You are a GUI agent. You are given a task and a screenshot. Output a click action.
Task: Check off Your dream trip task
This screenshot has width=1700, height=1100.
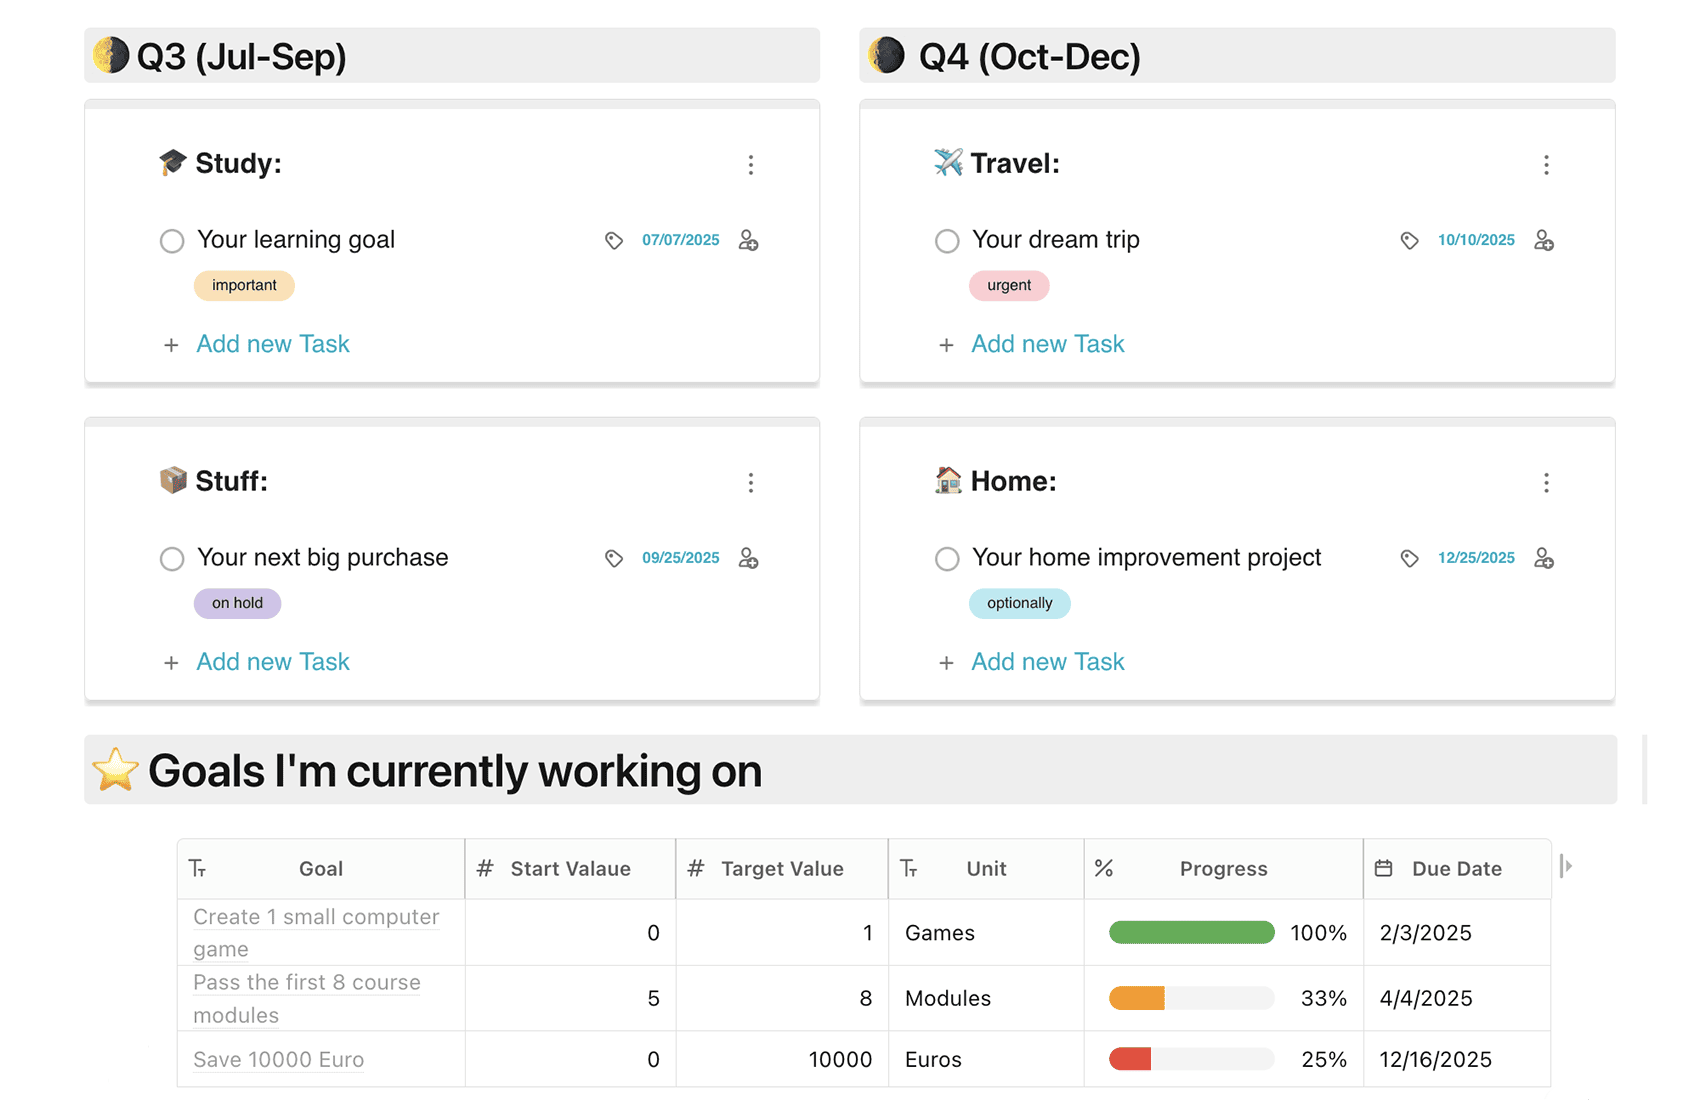(x=947, y=241)
